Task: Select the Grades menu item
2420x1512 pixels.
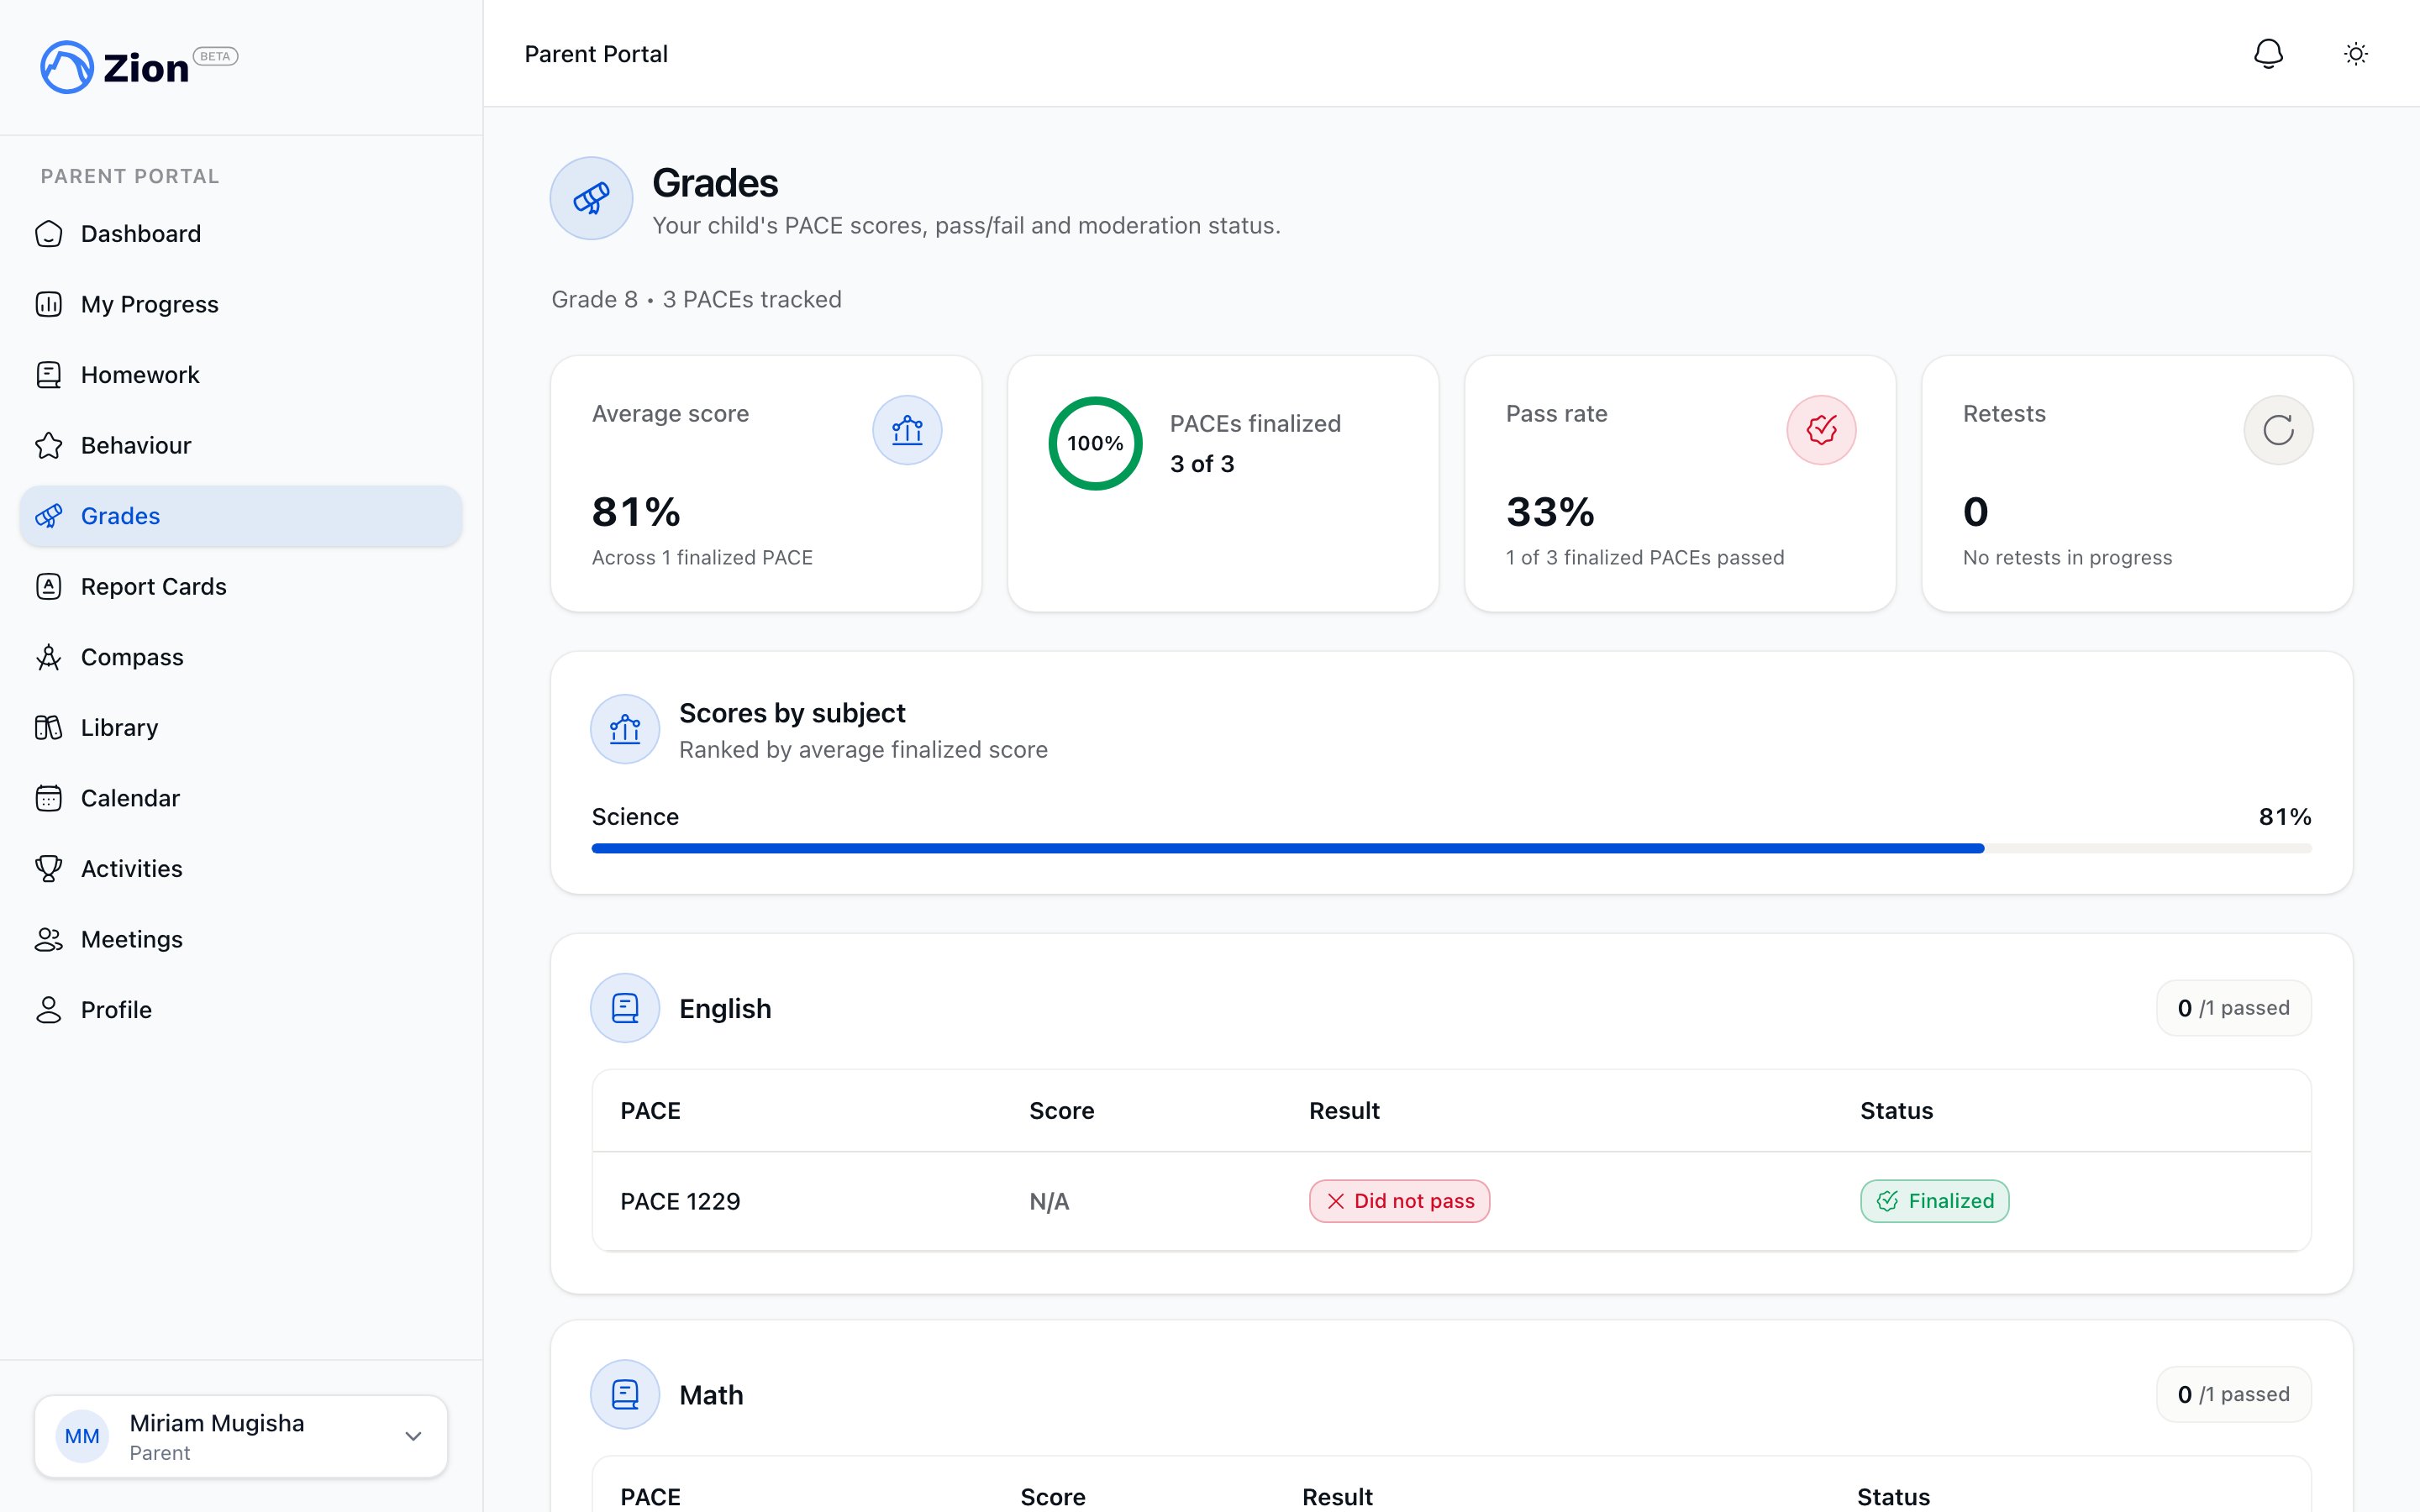Action: 241,516
